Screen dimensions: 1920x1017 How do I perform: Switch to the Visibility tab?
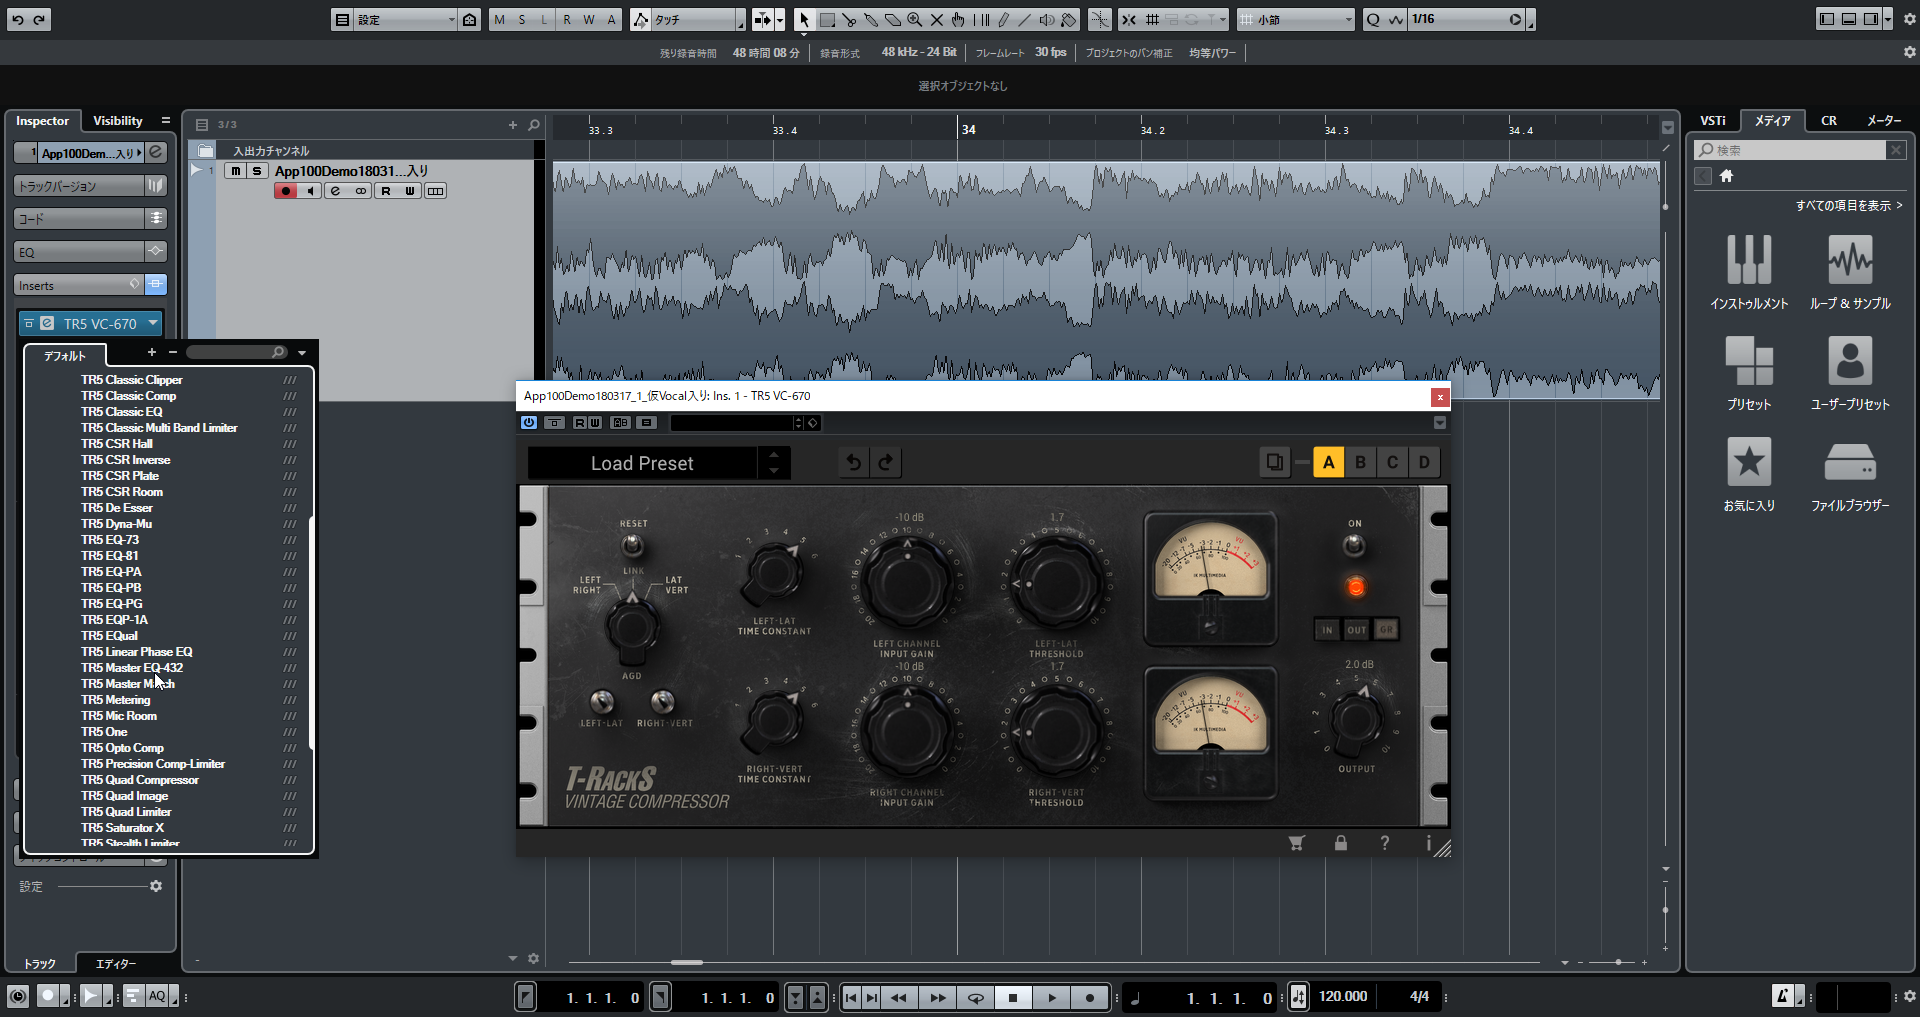point(118,121)
